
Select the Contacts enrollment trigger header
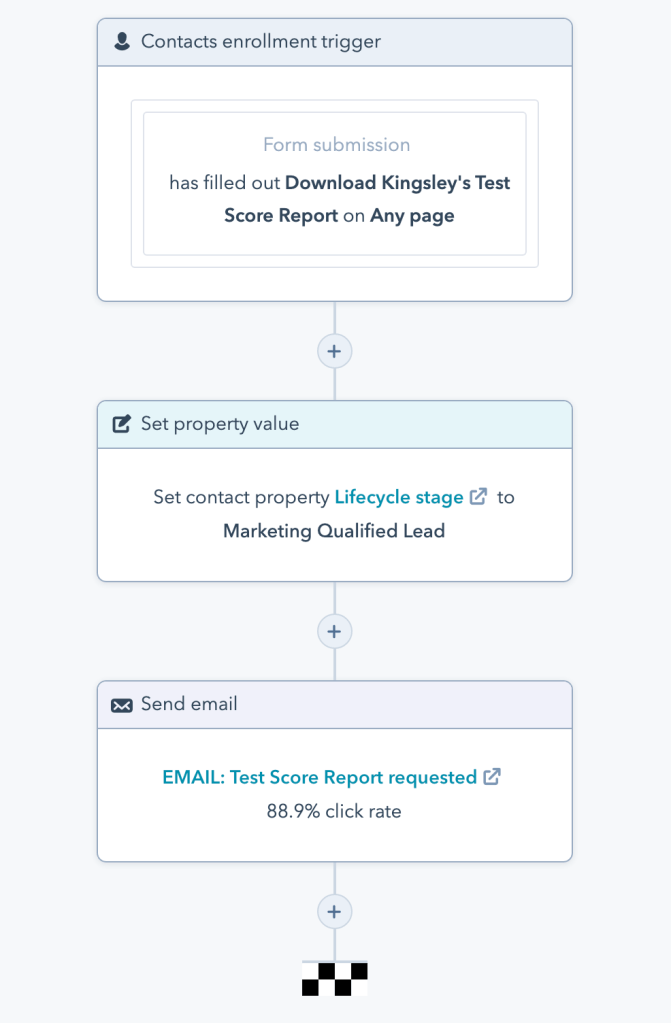coord(335,42)
